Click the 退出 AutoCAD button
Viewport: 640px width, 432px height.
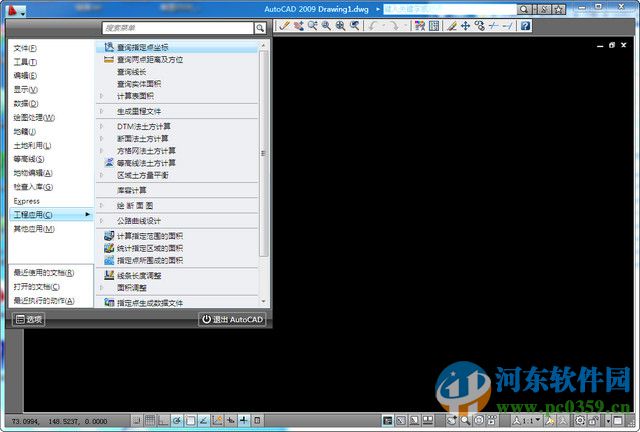pyautogui.click(x=233, y=319)
